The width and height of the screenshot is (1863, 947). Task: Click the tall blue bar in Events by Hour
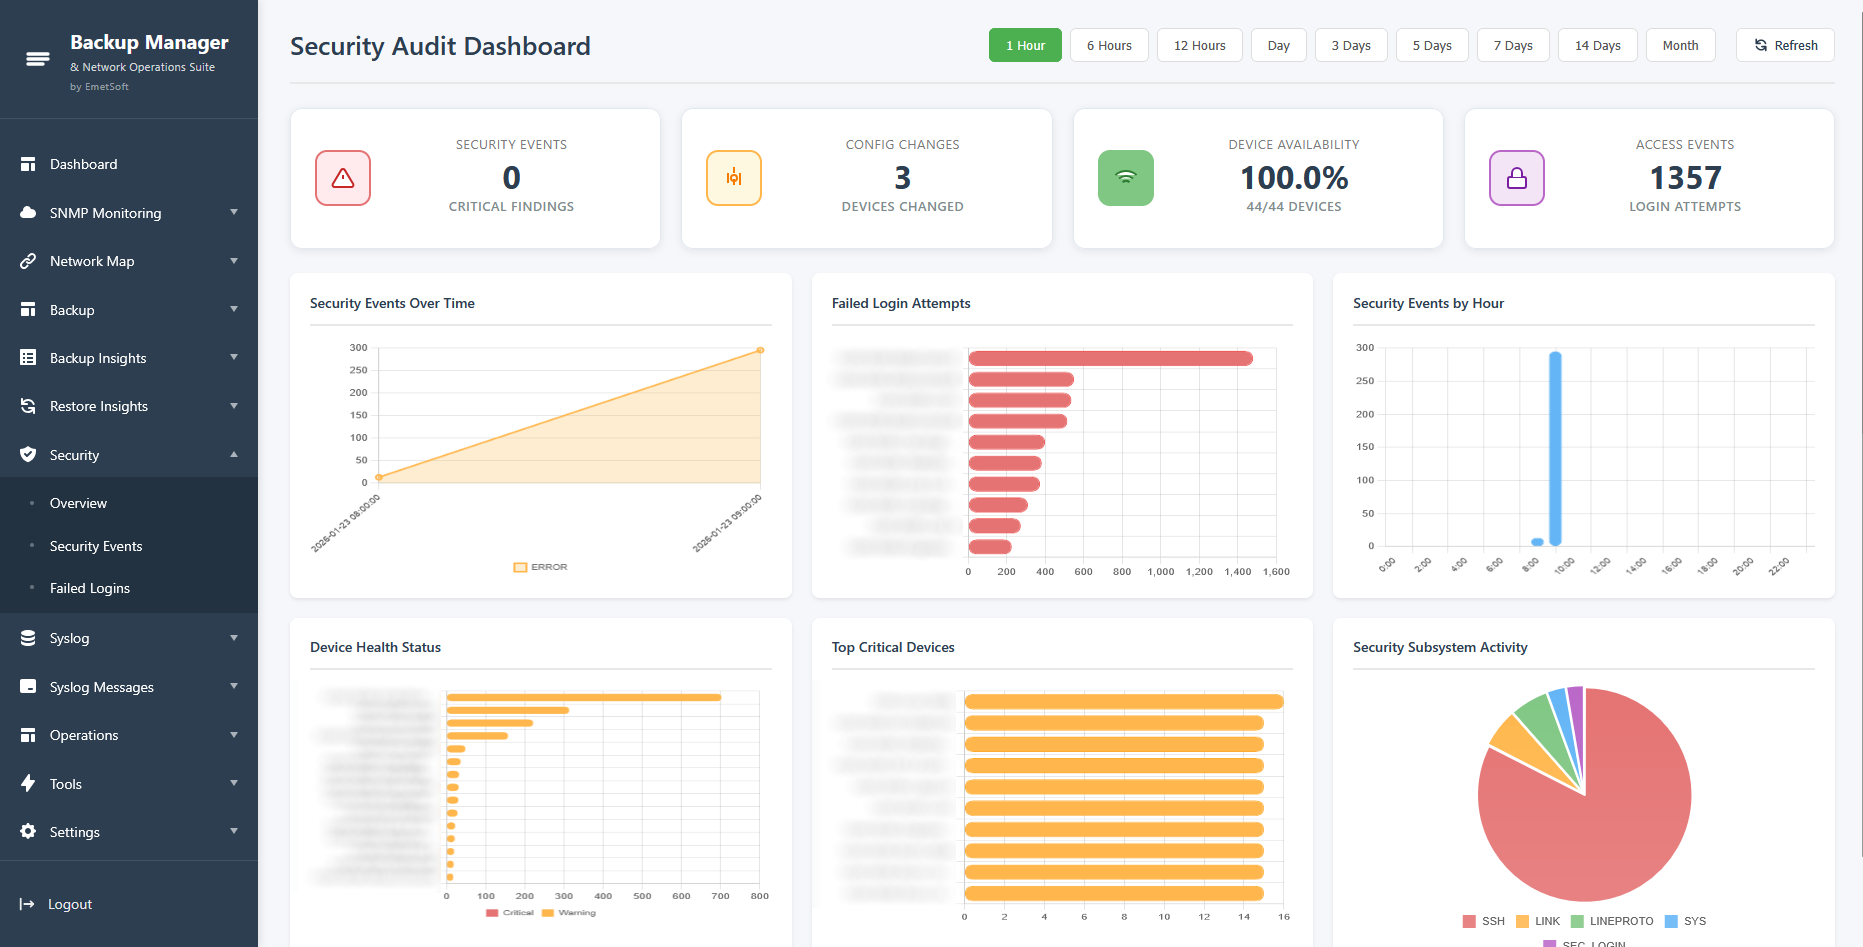point(1555,448)
